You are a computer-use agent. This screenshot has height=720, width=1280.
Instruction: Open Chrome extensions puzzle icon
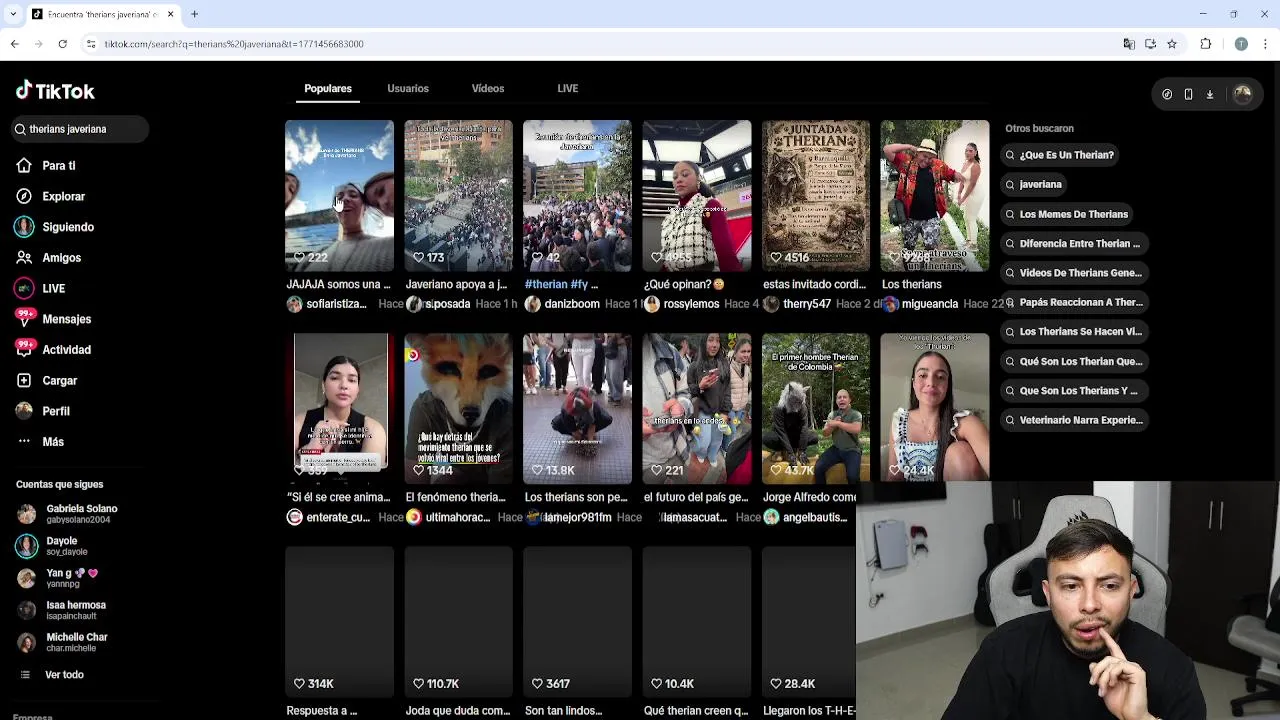[x=1206, y=44]
